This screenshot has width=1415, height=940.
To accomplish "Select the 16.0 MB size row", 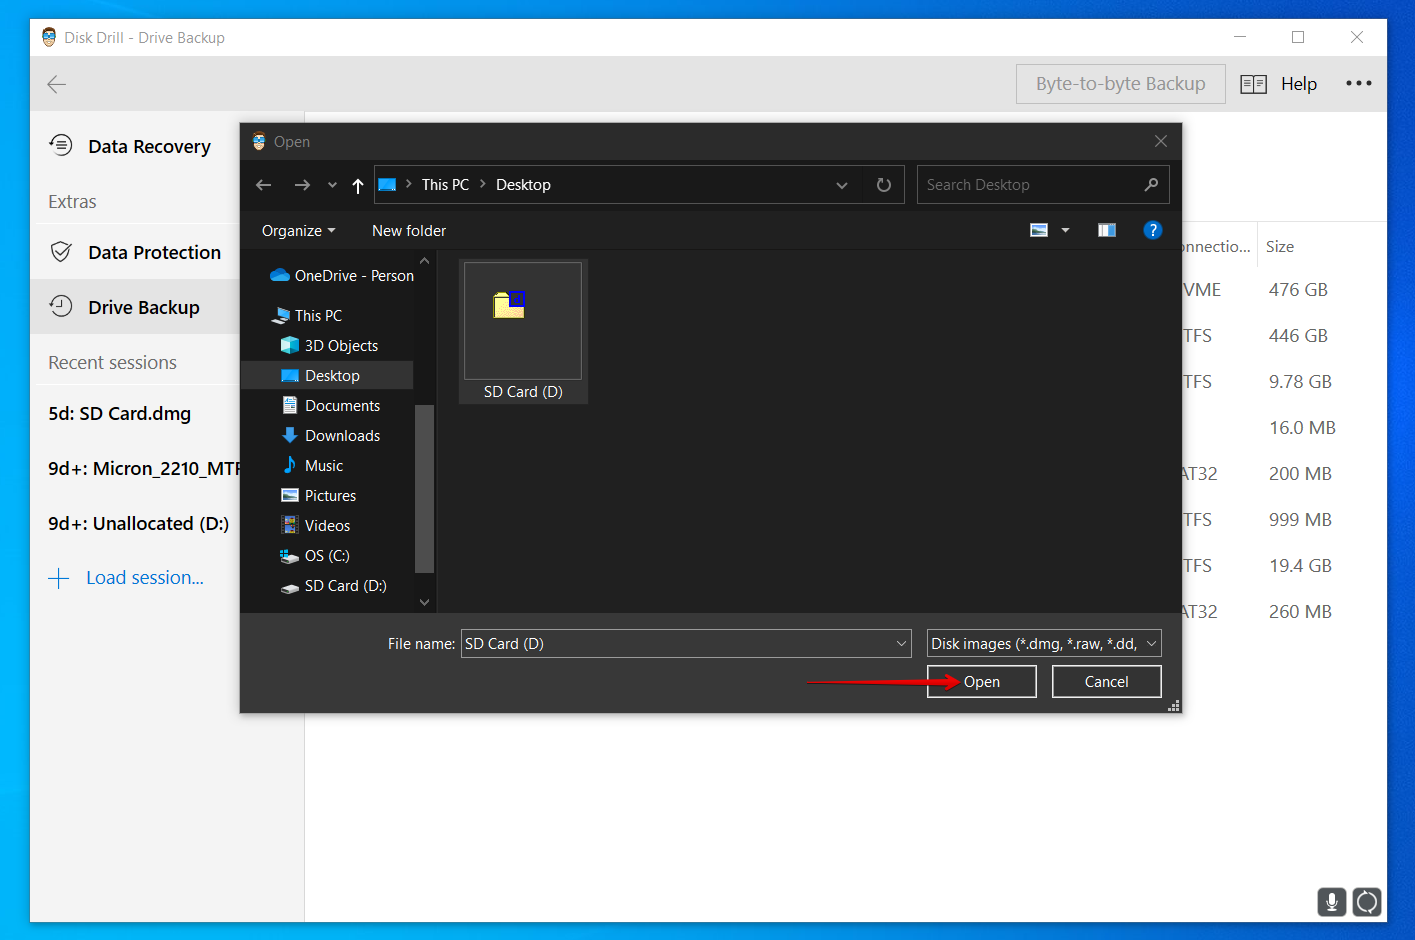I will pyautogui.click(x=1302, y=428).
